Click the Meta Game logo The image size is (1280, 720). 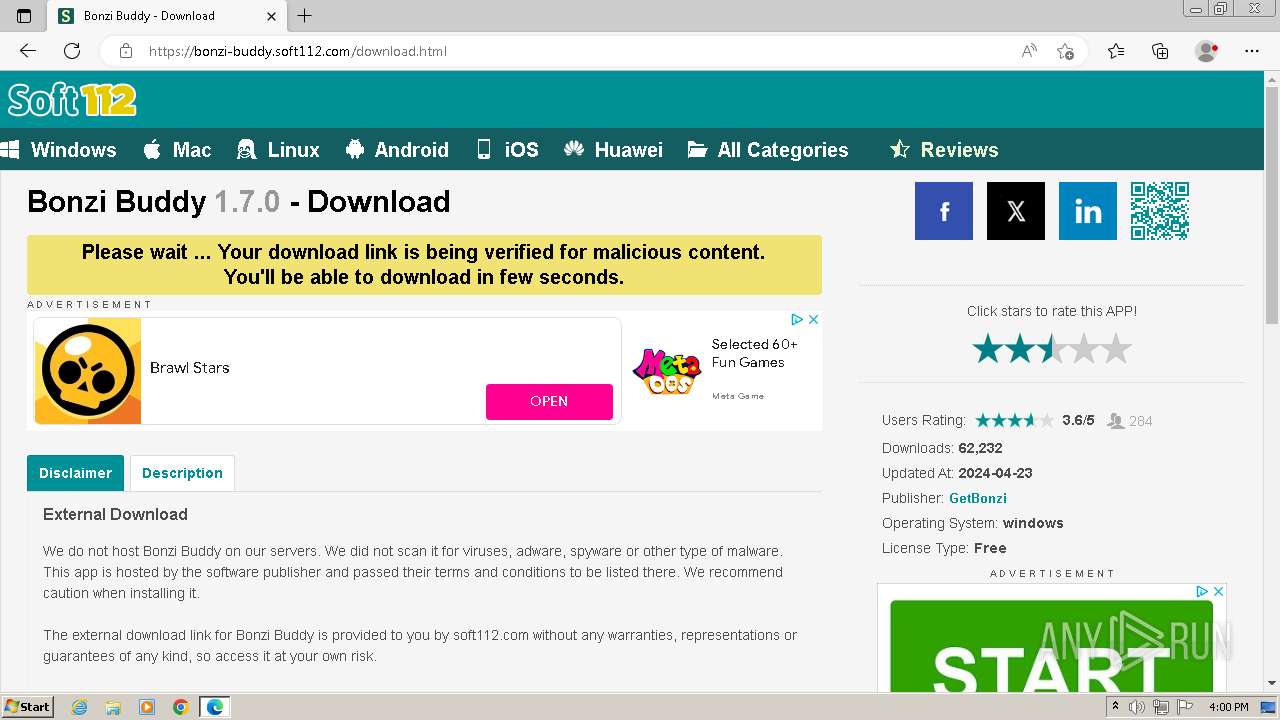coord(667,371)
